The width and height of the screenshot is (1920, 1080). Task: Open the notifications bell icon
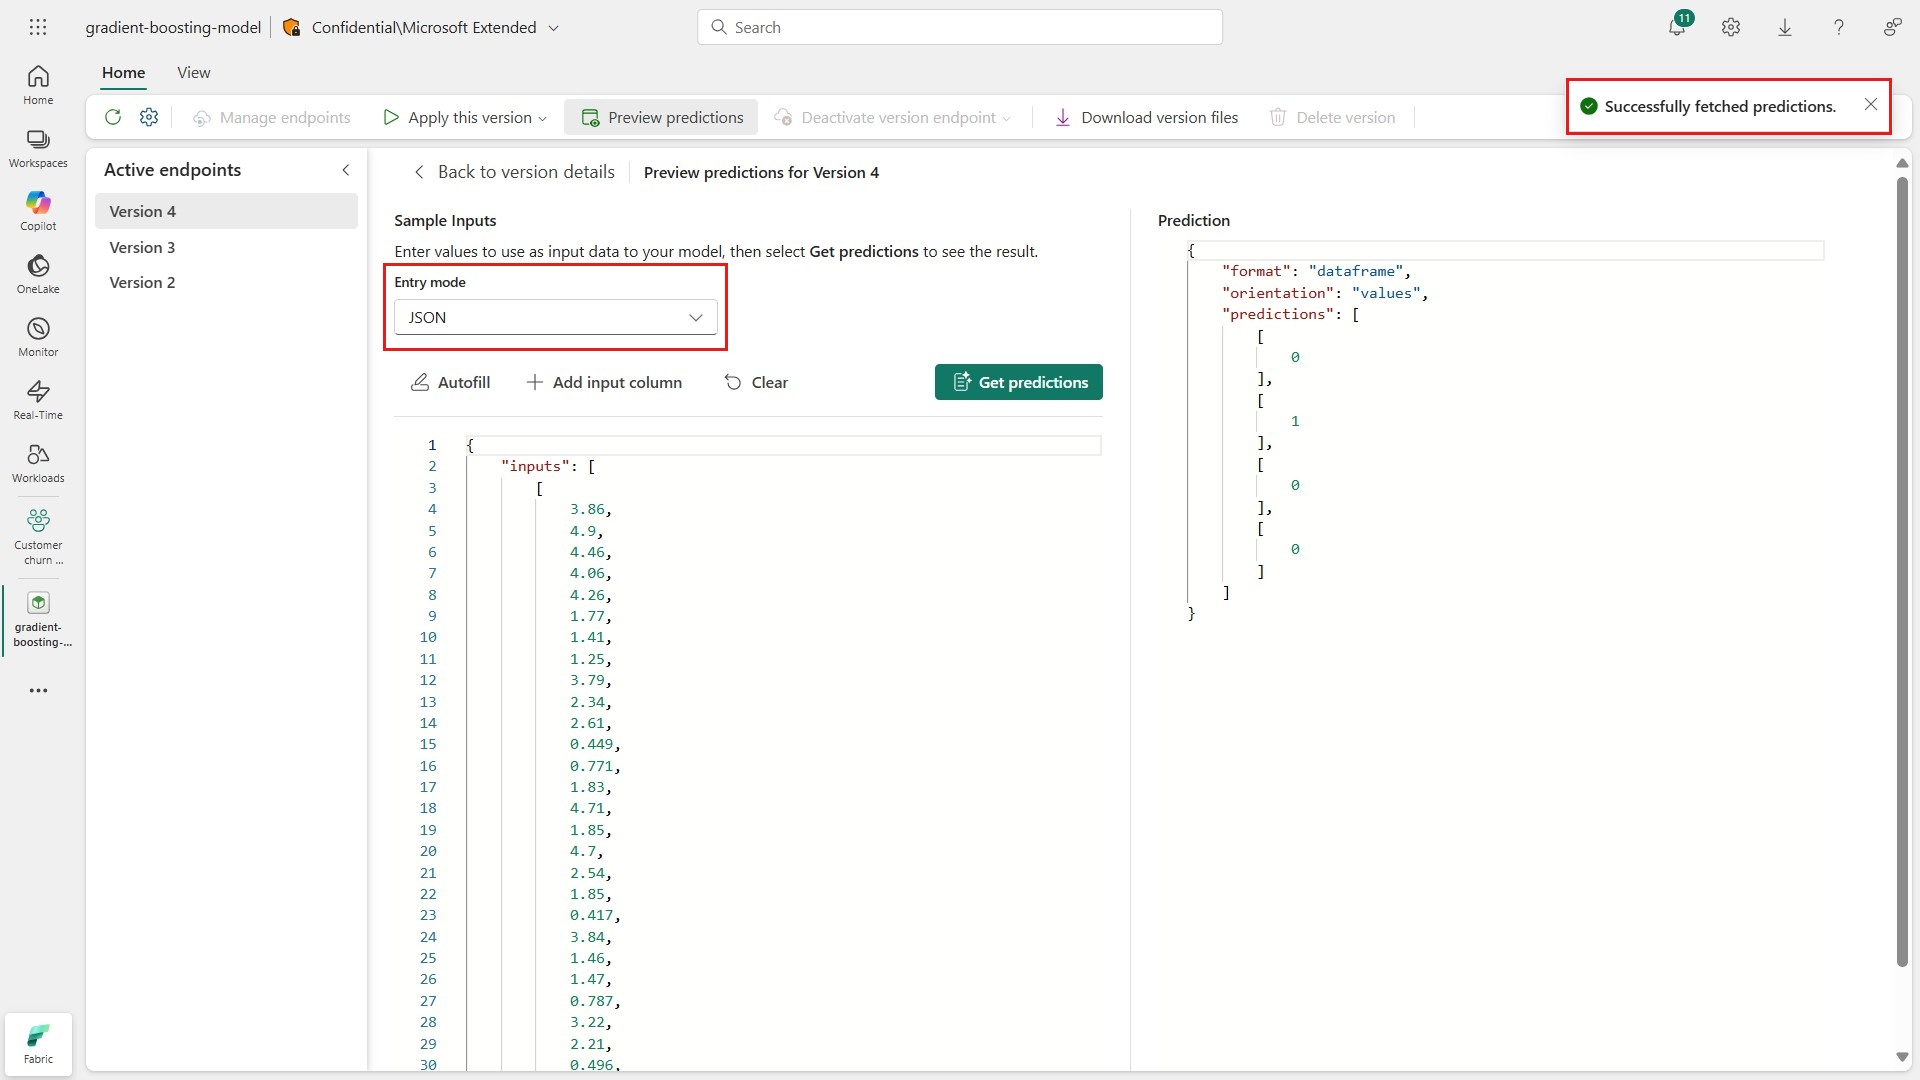[x=1677, y=28]
